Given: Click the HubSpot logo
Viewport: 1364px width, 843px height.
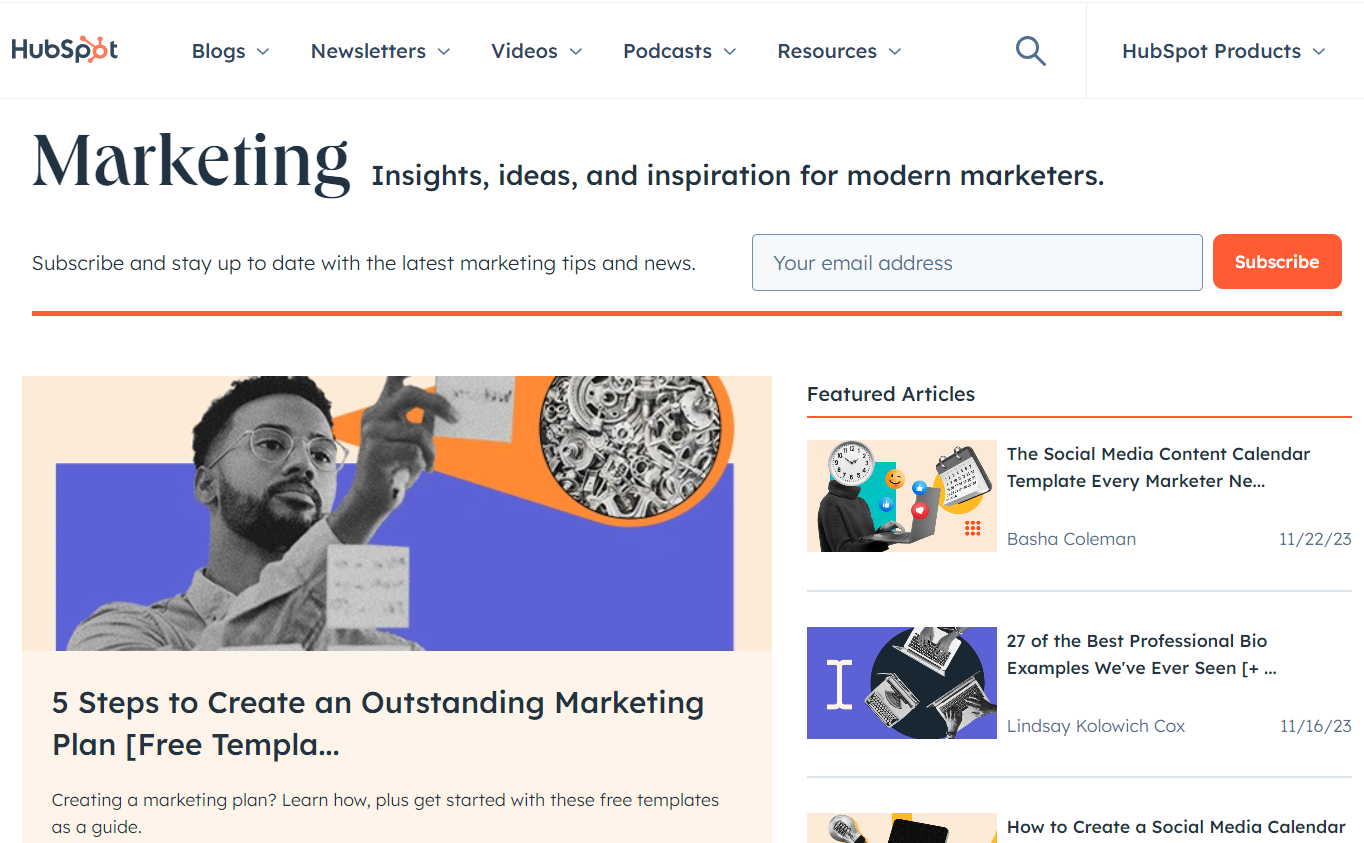Looking at the screenshot, I should [65, 50].
